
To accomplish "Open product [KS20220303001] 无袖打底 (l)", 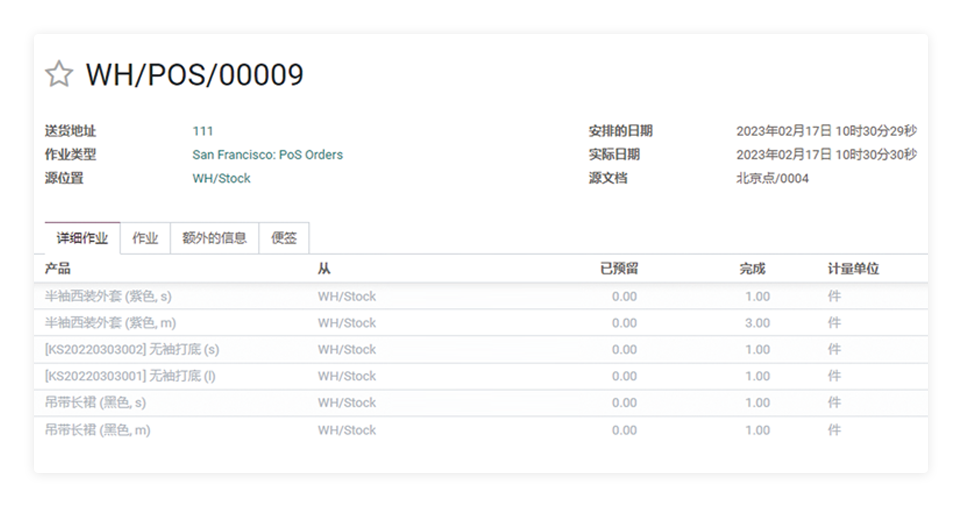I will click(130, 376).
